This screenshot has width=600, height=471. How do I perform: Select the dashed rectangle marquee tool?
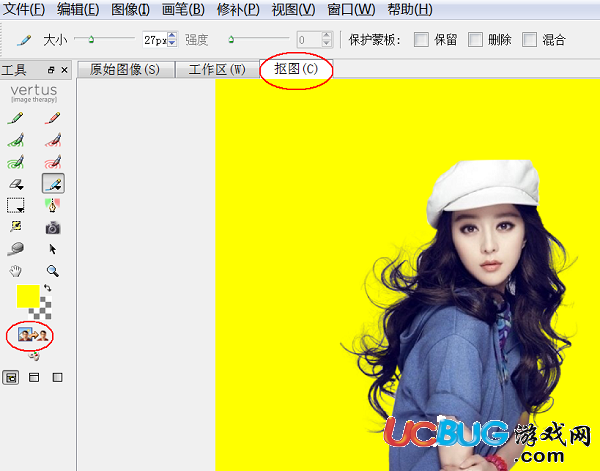16,205
